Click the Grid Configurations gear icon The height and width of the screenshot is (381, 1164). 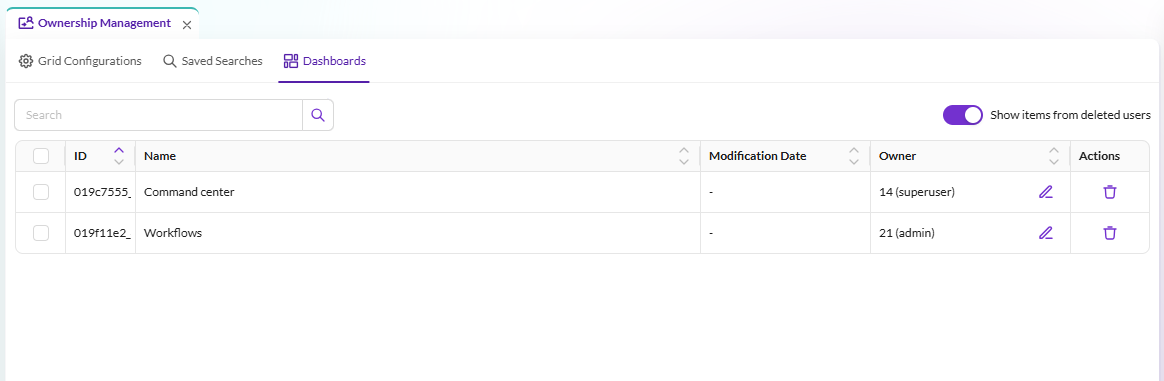pyautogui.click(x=26, y=61)
